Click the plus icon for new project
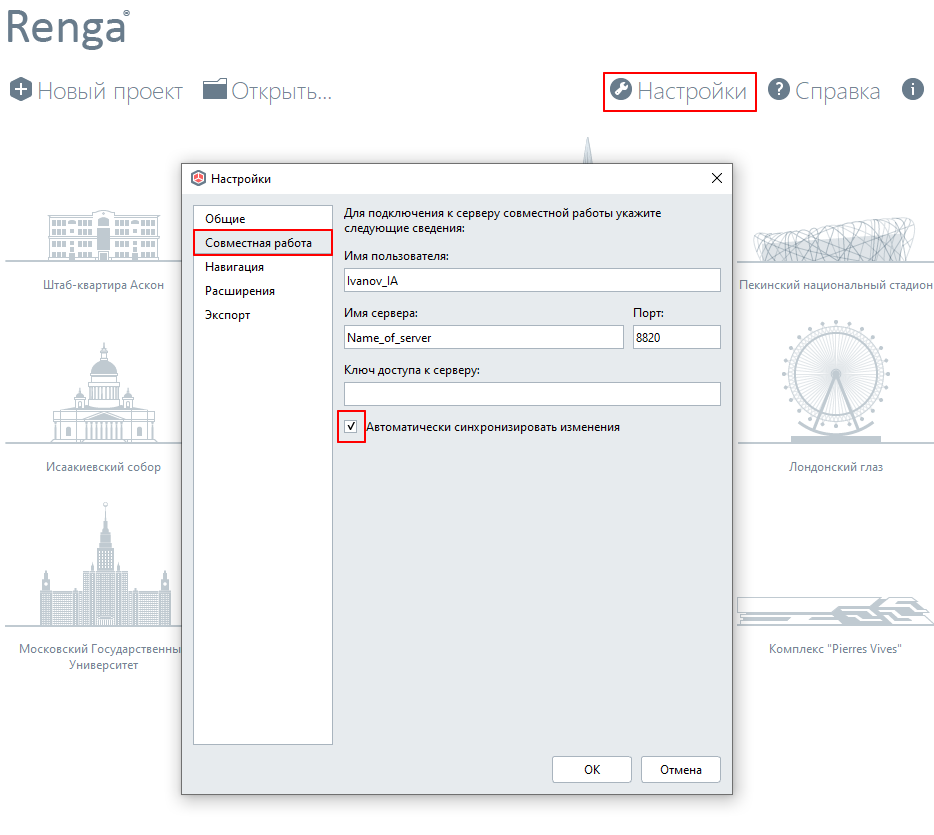Viewport: 934px width, 835px height. point(21,90)
